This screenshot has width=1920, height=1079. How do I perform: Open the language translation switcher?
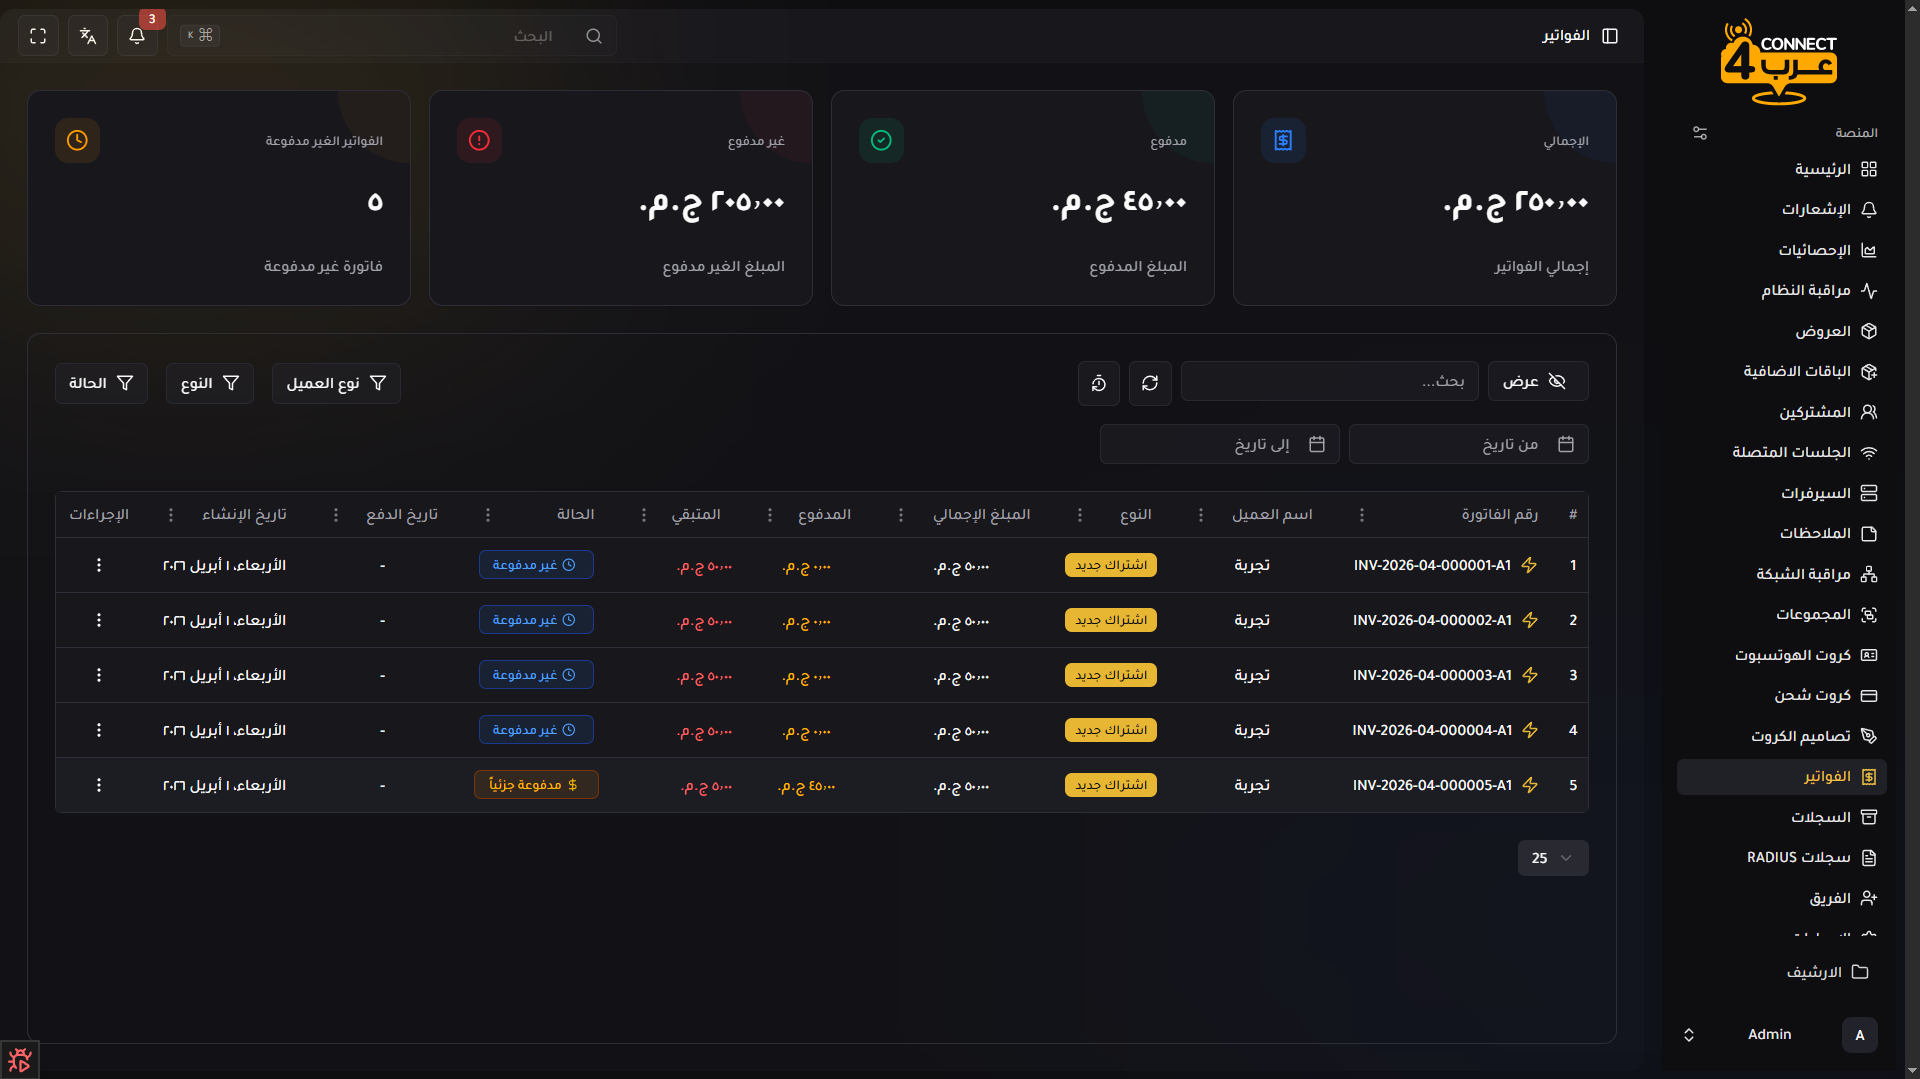(88, 36)
